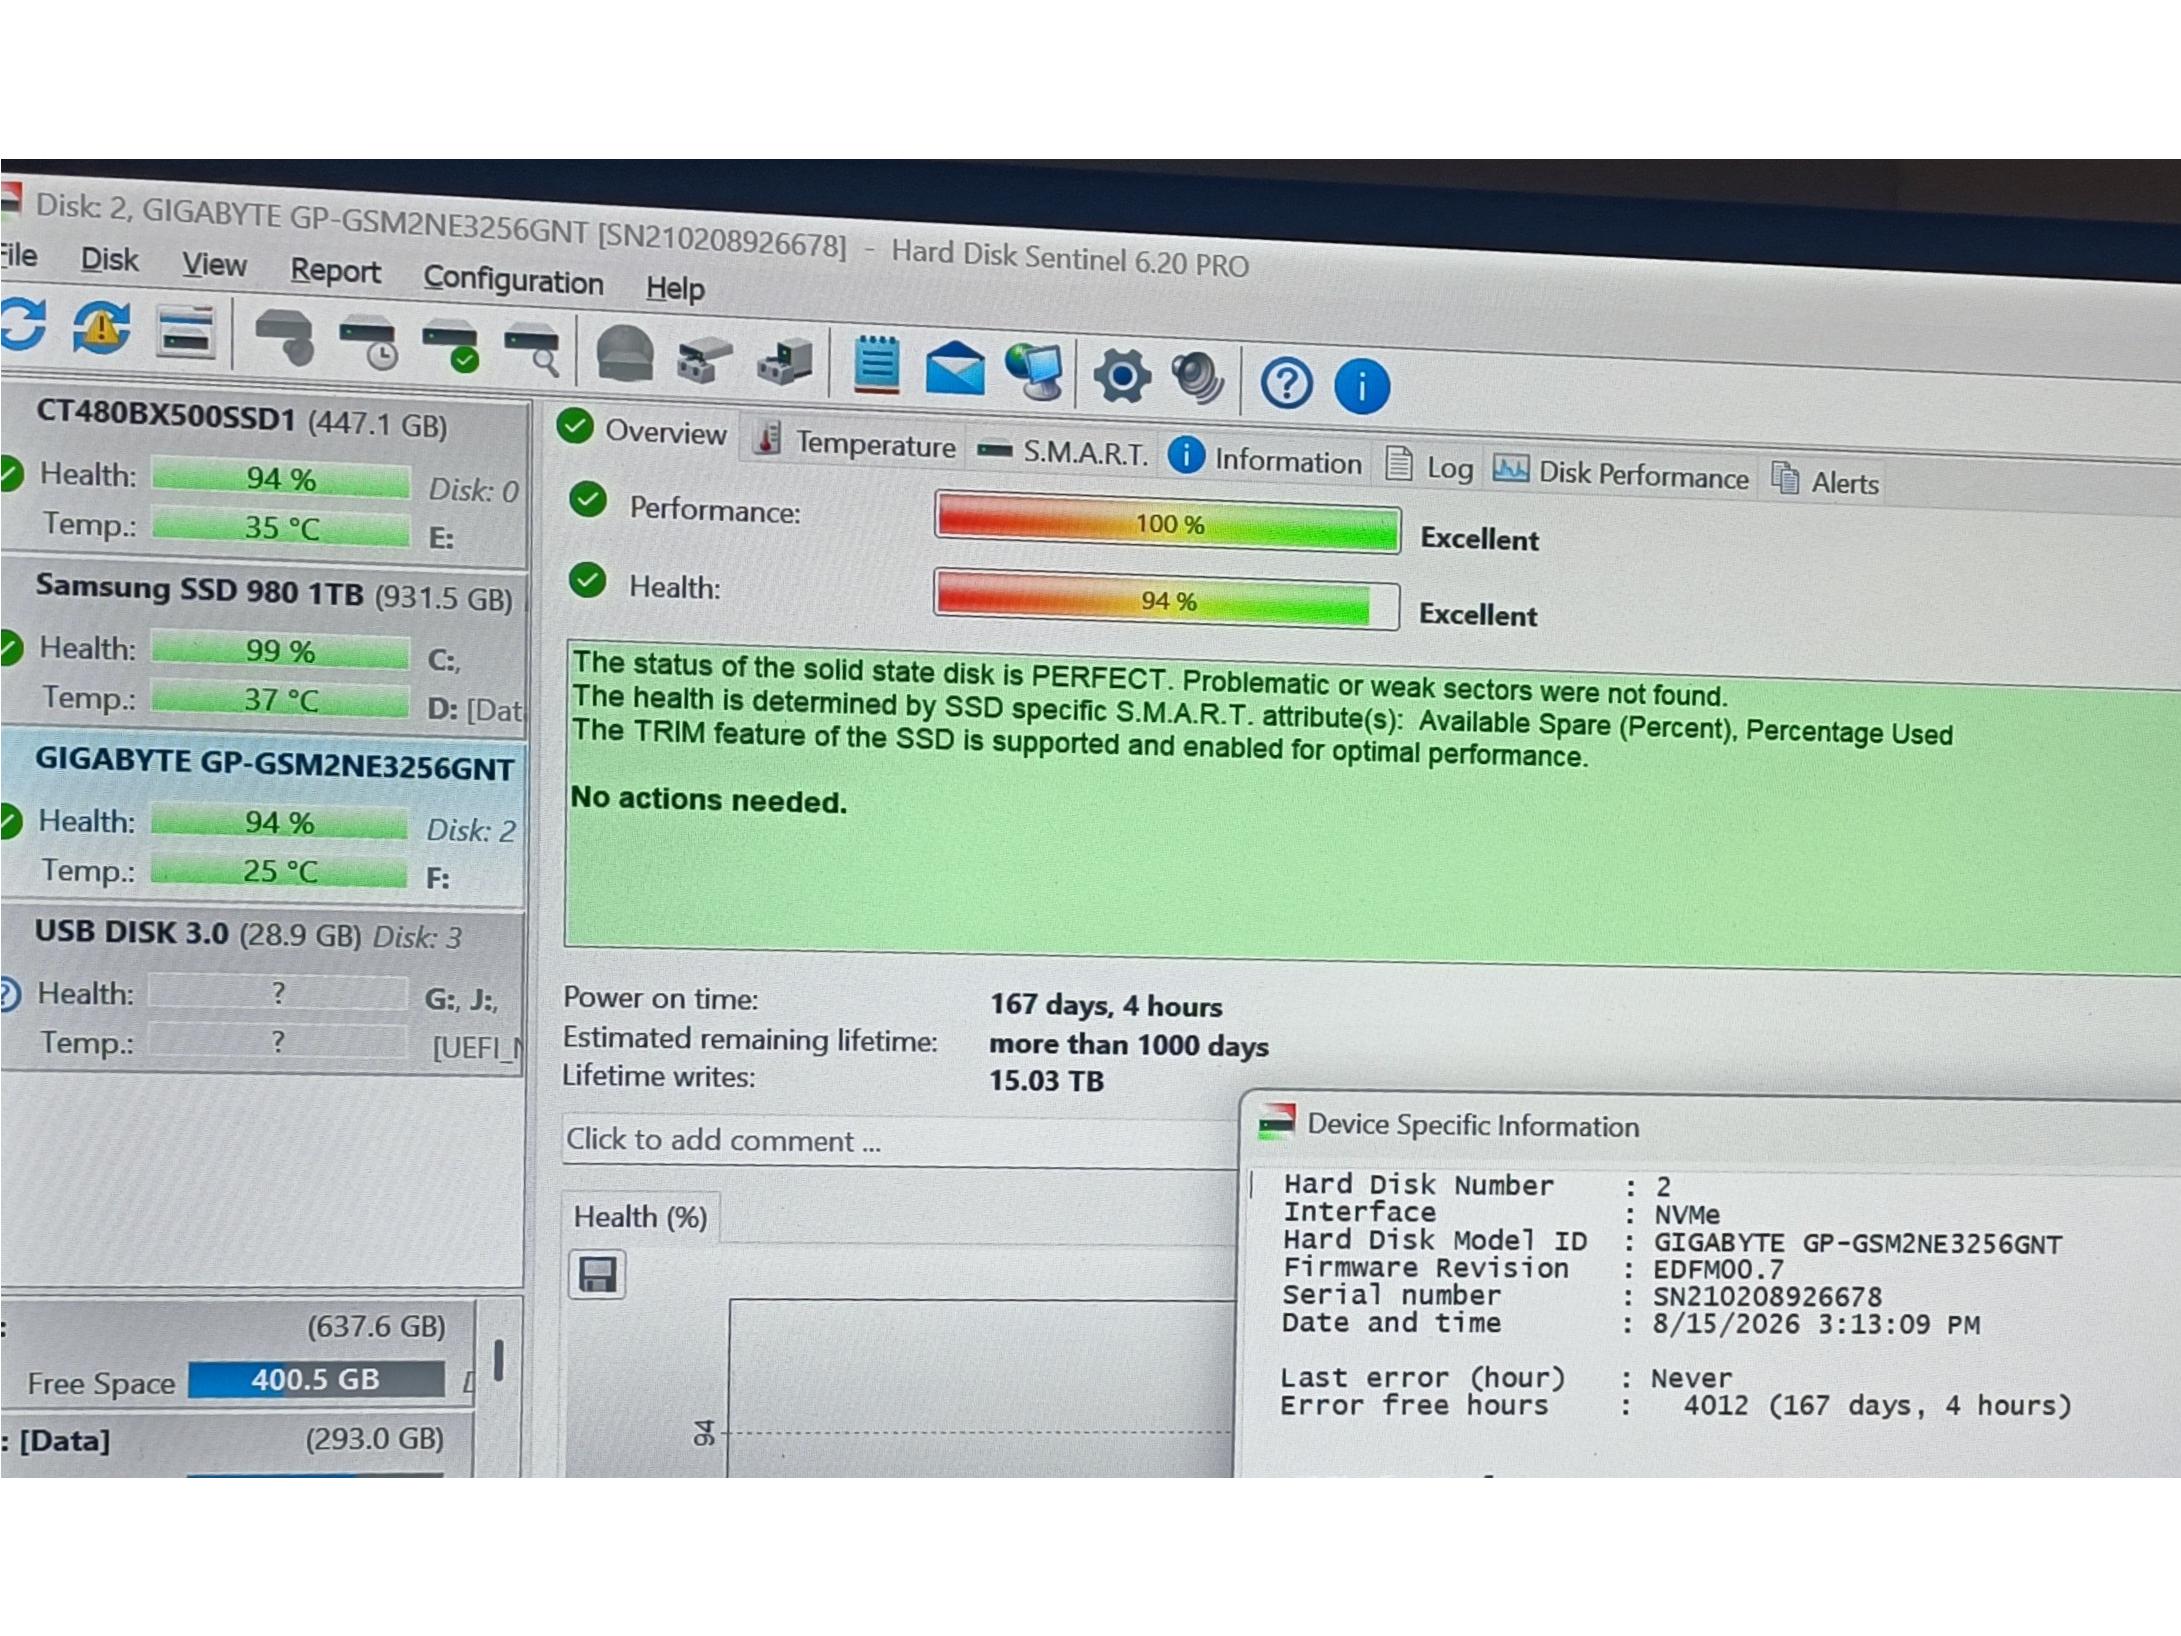Click the disk with magnifying glass icon
Image resolution: width=2181 pixels, height=1636 pixels.
[x=532, y=350]
